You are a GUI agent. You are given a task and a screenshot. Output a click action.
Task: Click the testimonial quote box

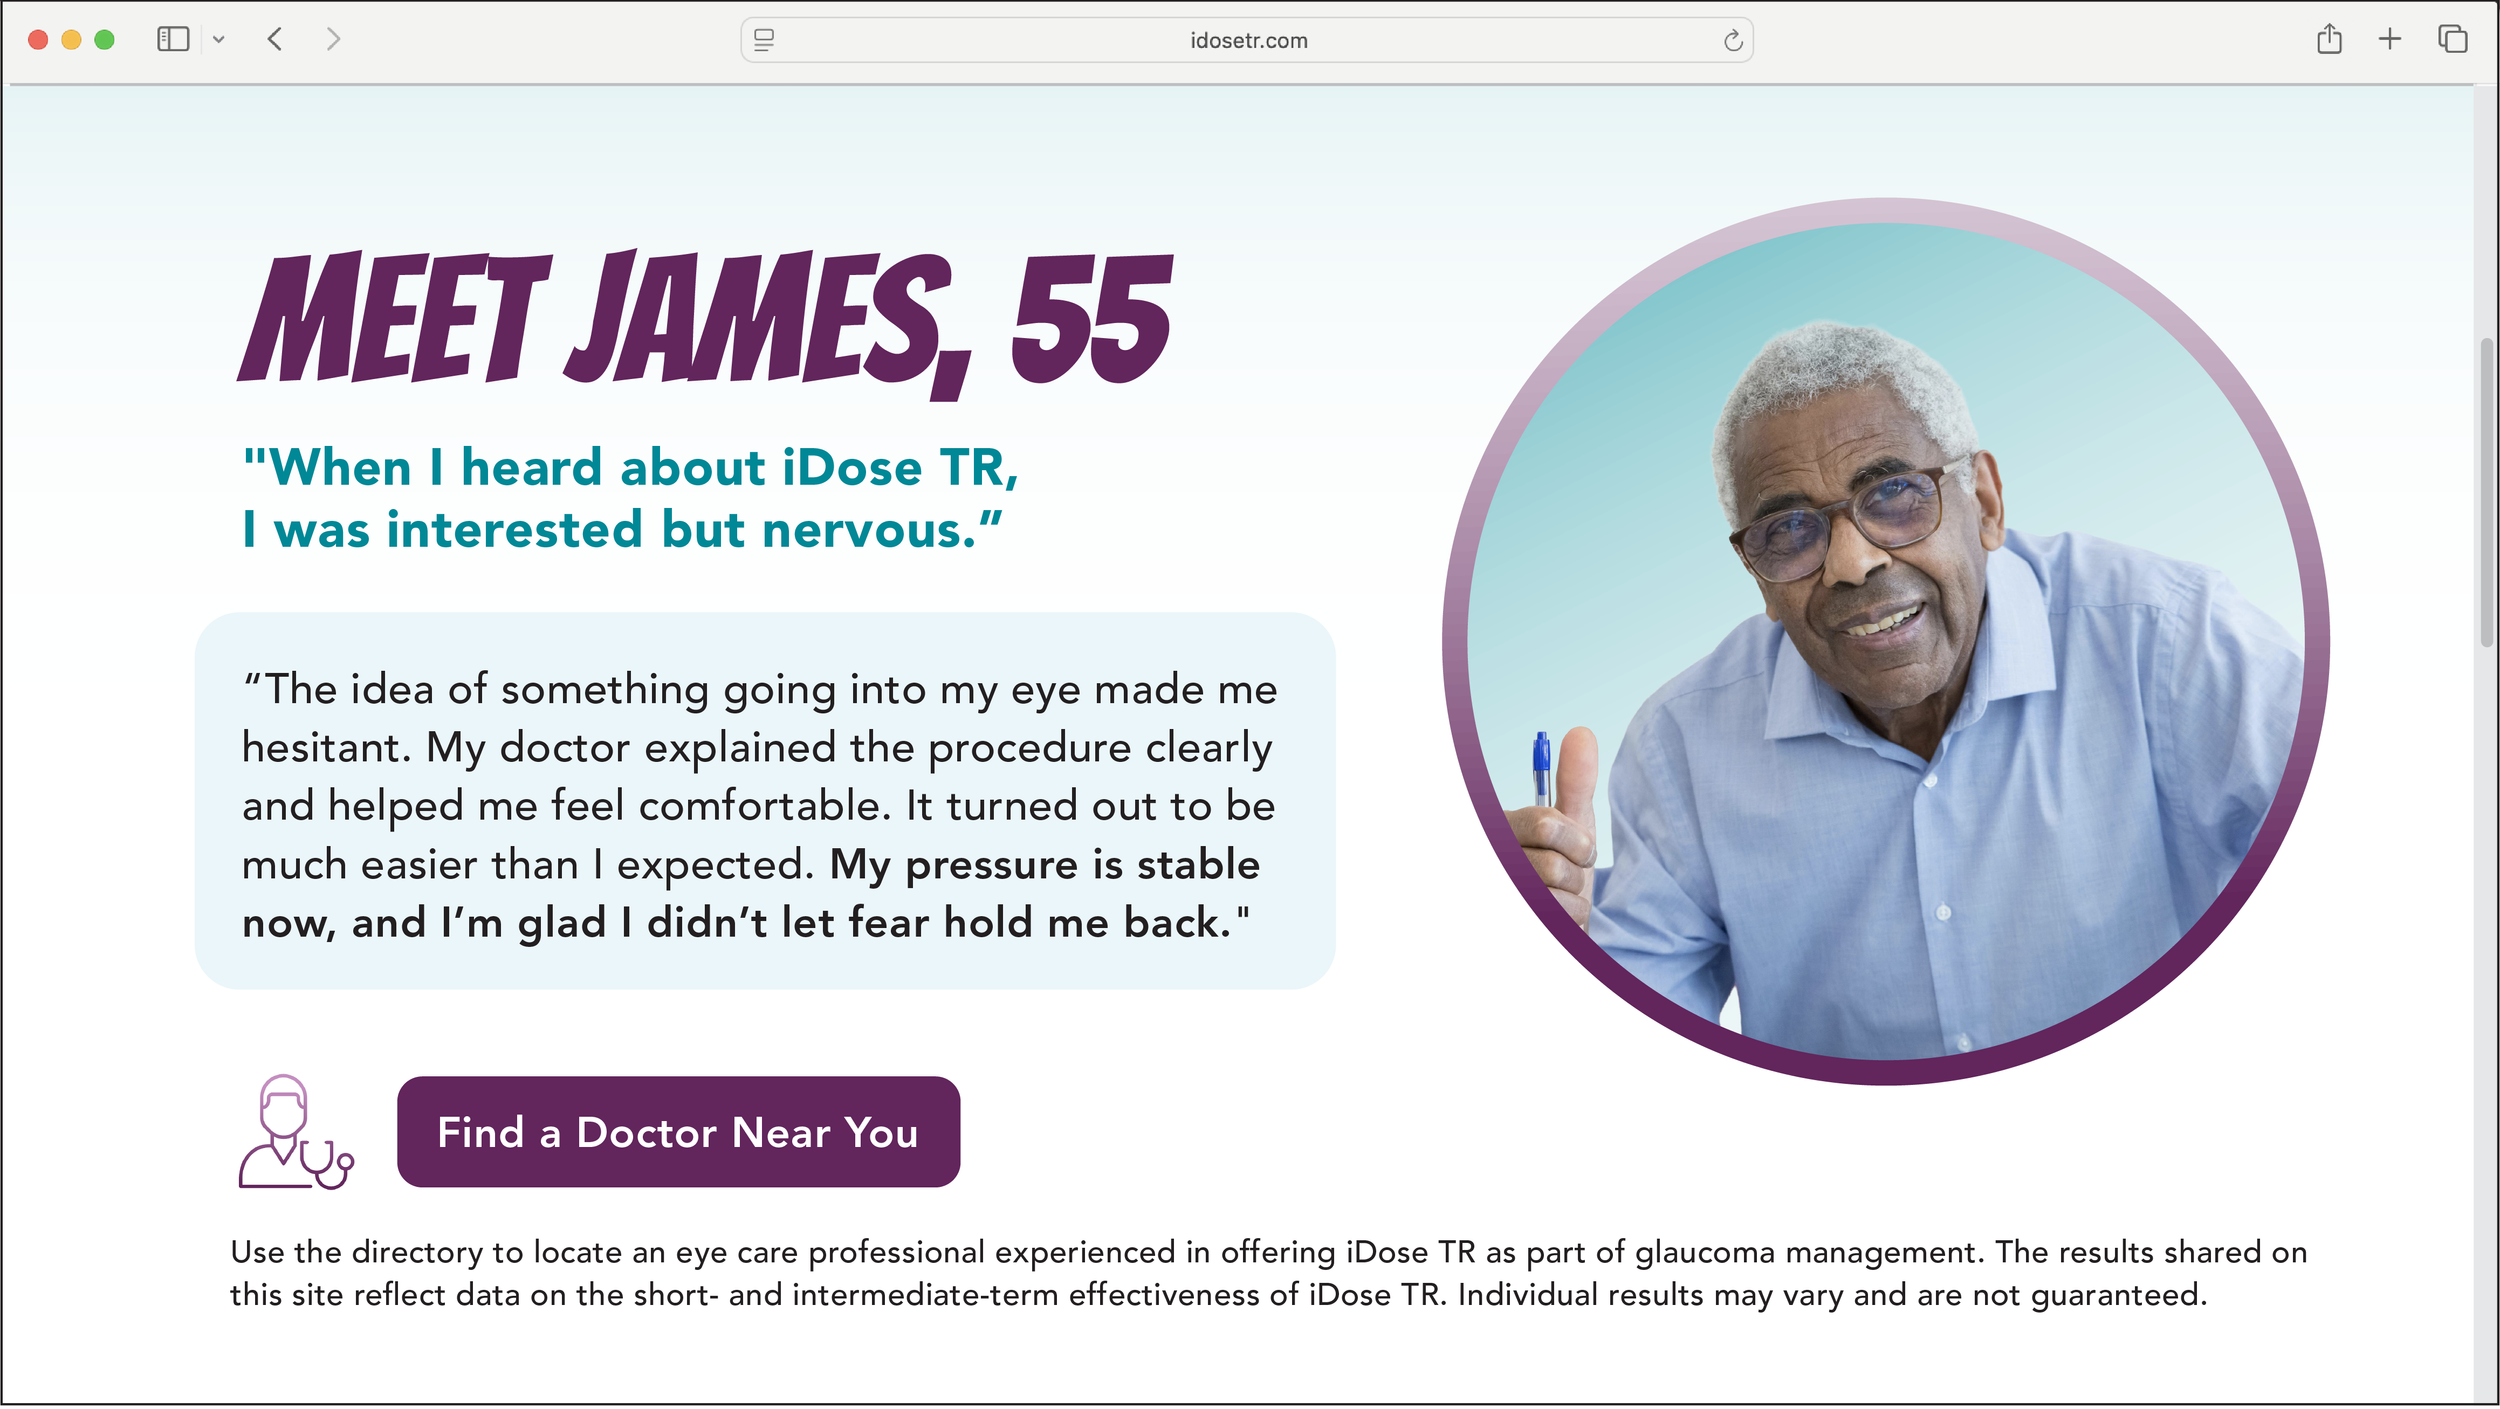[764, 802]
